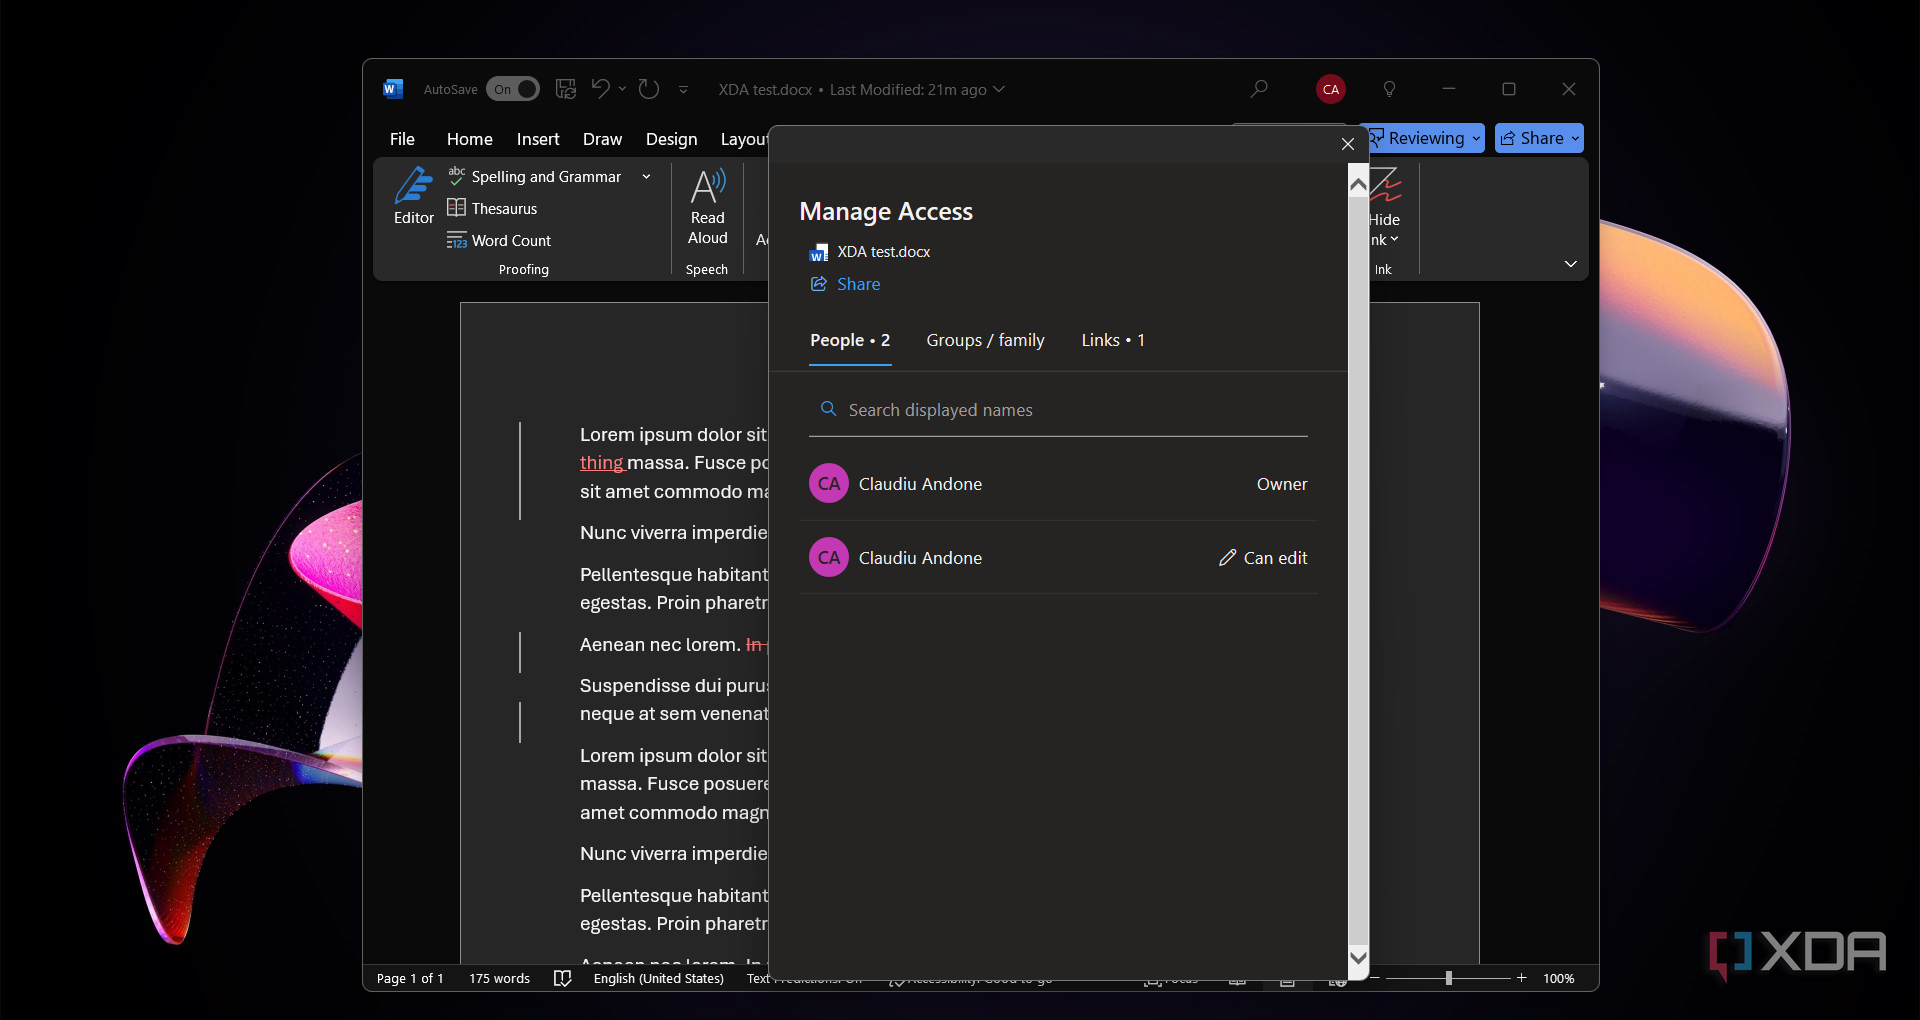Open Word Count tool
This screenshot has height=1020, width=1920.
499,240
